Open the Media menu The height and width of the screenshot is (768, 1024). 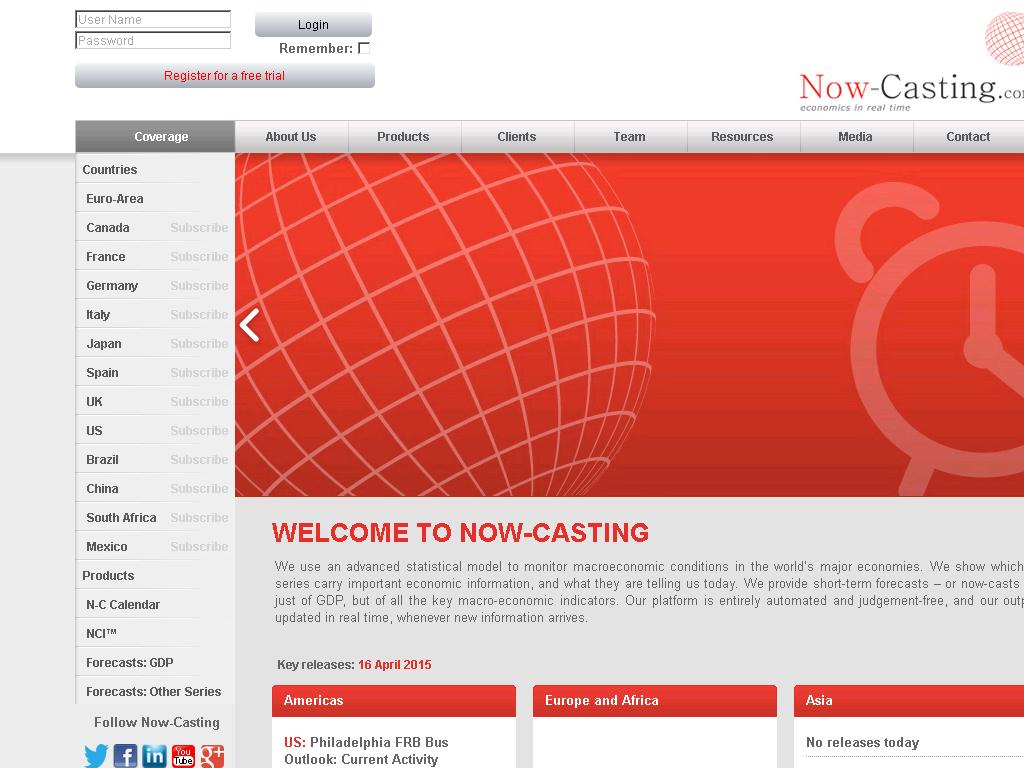coord(856,136)
